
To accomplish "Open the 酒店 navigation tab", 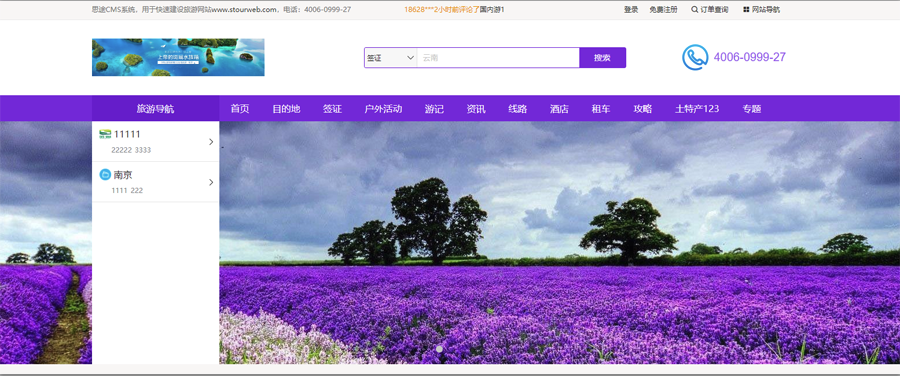I will pyautogui.click(x=559, y=108).
